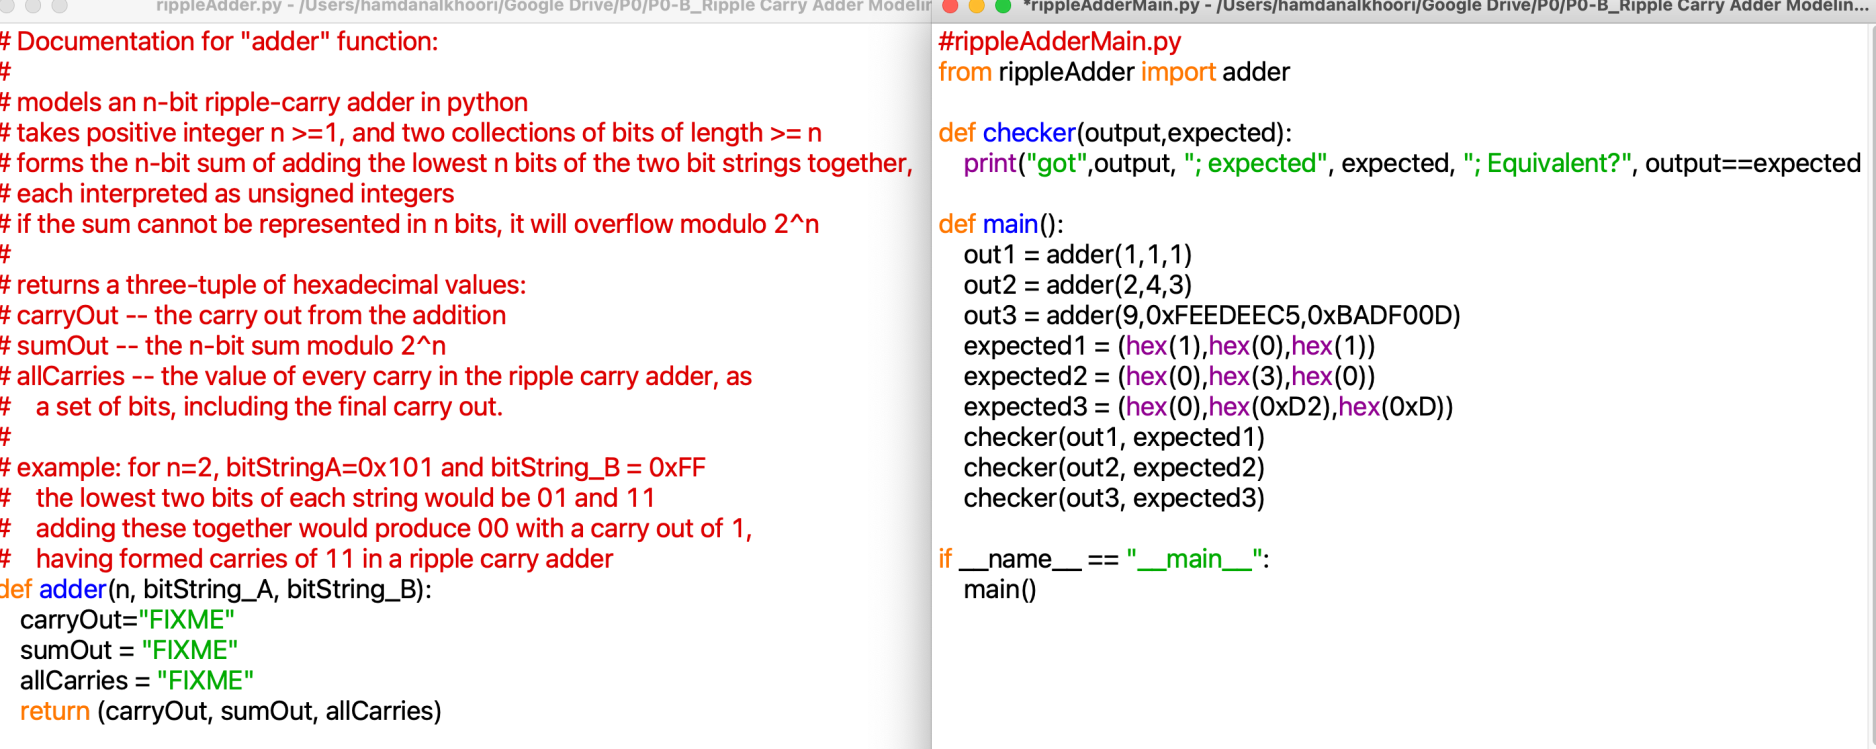
Task: Click the main() call at file bottom
Action: (998, 590)
